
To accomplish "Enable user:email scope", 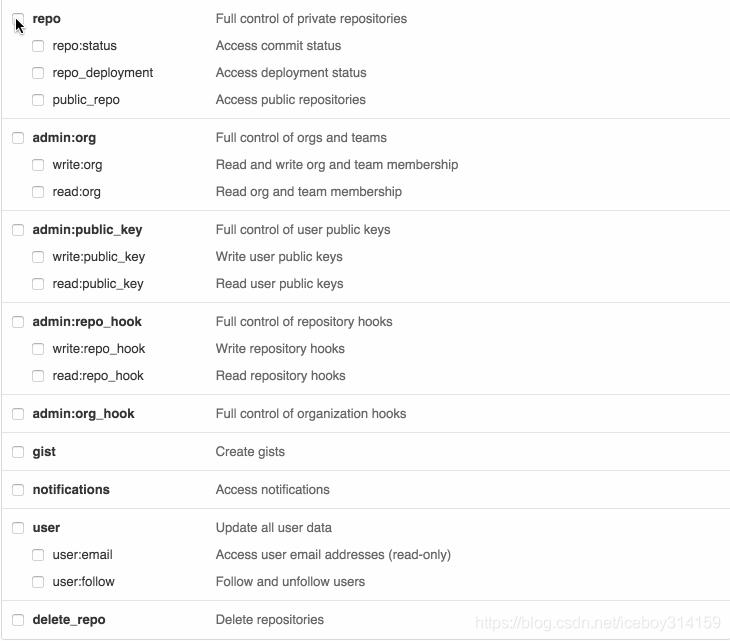I will [38, 555].
